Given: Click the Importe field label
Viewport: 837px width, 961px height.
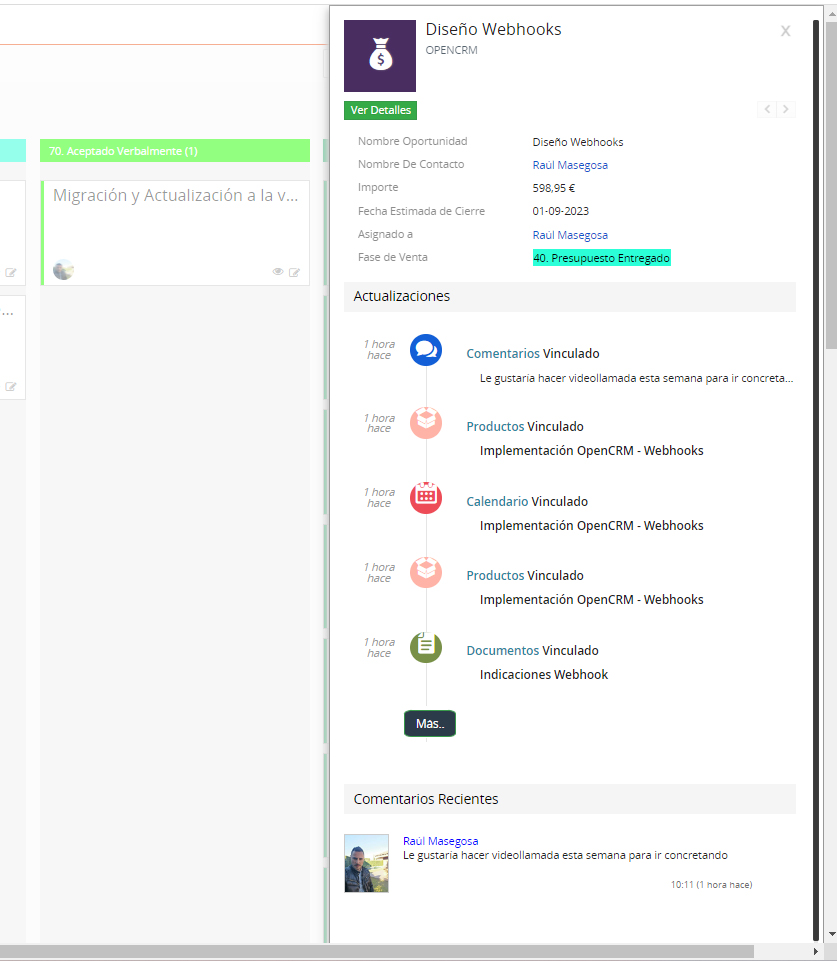Looking at the screenshot, I should (378, 188).
